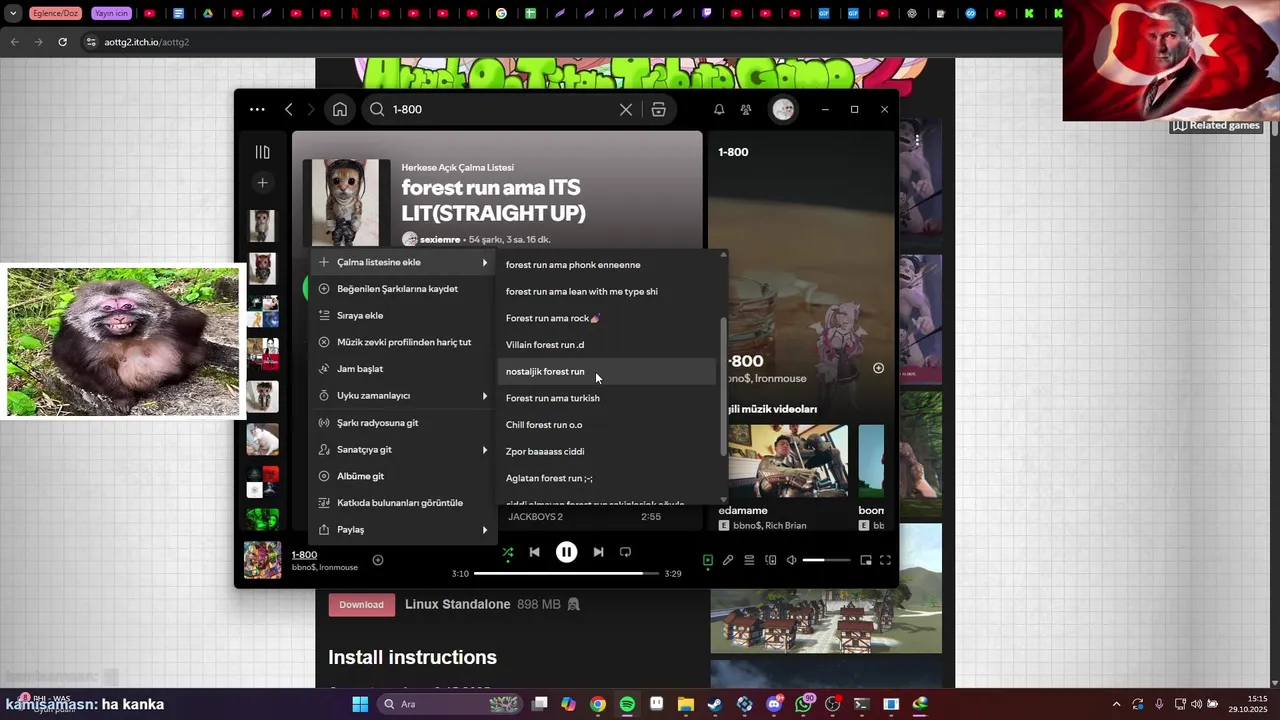Mute the Spotify volume speaker
This screenshot has width=1280, height=720.
(792, 561)
